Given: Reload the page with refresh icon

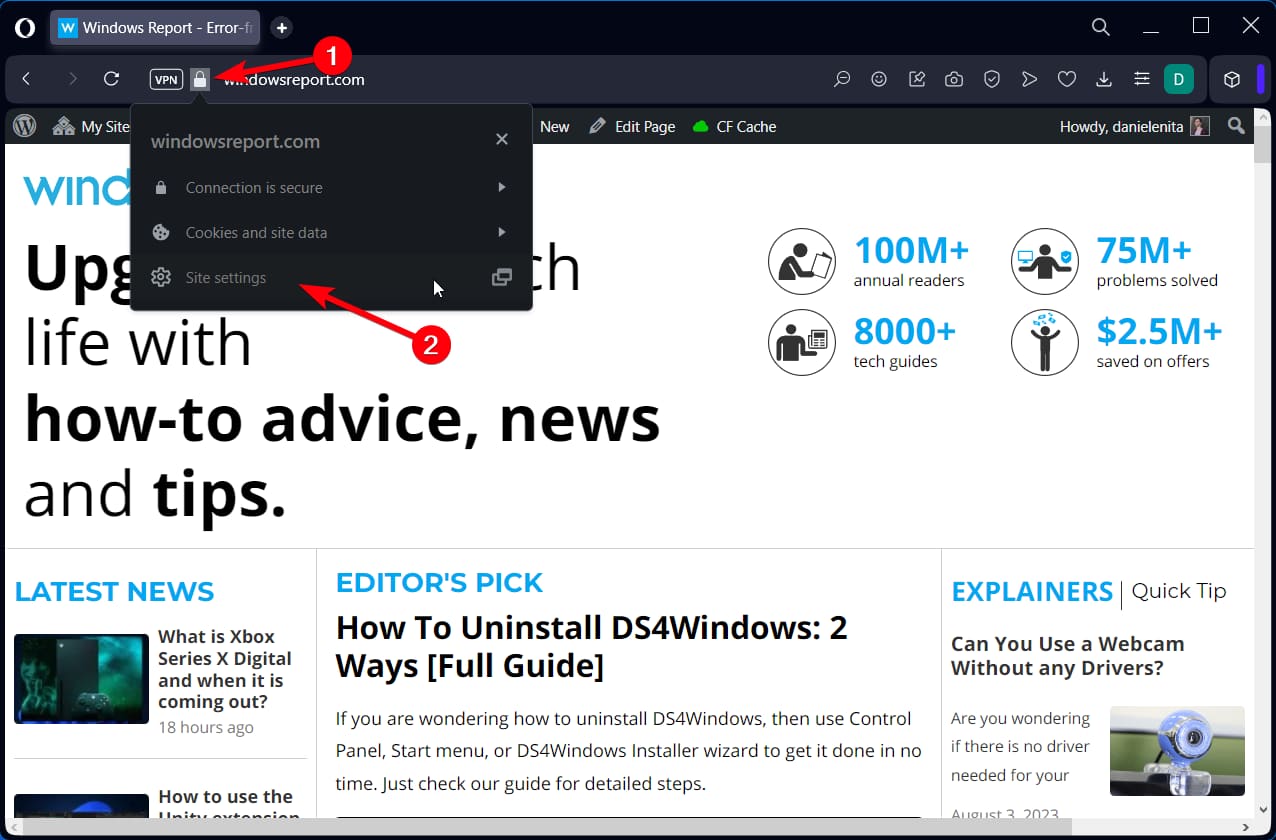Looking at the screenshot, I should point(112,79).
